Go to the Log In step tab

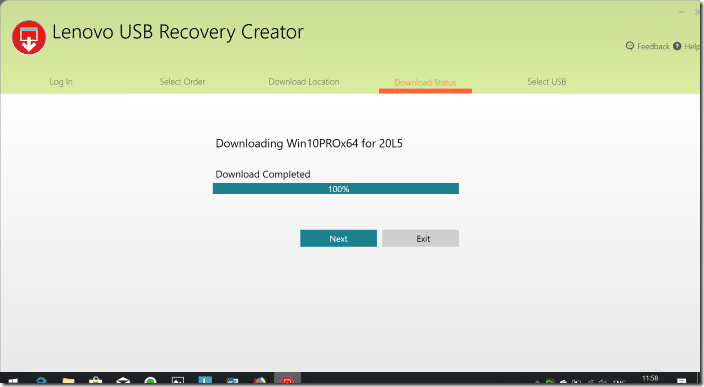(x=61, y=82)
